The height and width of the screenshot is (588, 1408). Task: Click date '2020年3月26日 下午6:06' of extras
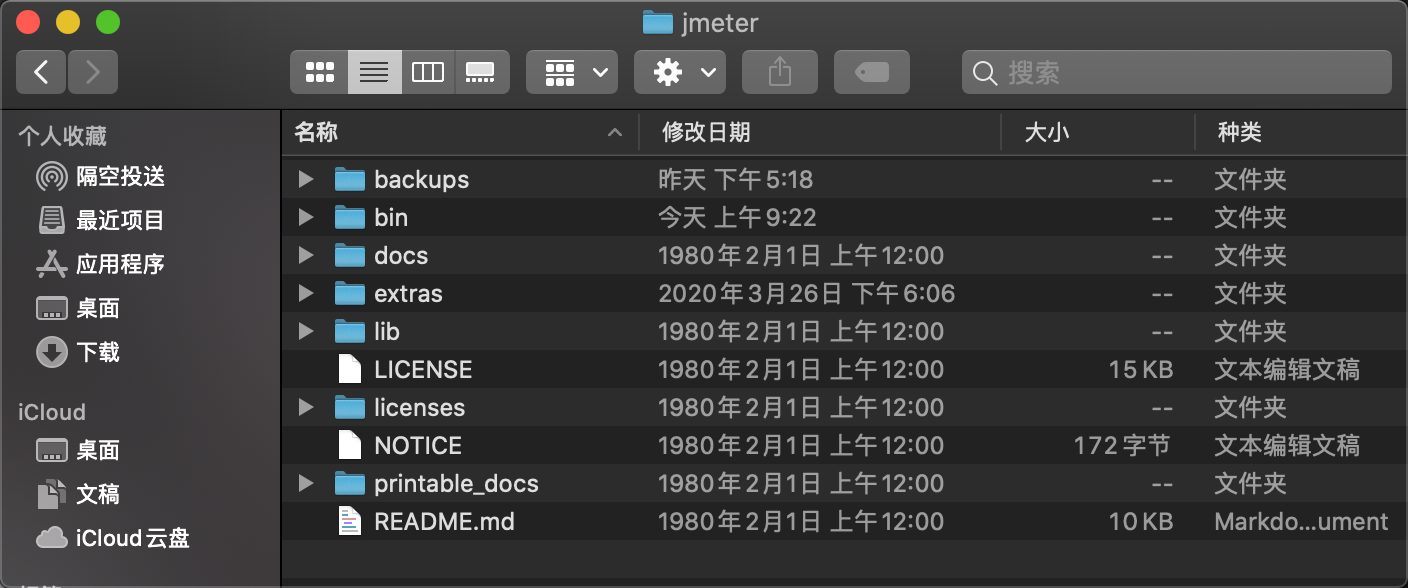click(x=806, y=294)
